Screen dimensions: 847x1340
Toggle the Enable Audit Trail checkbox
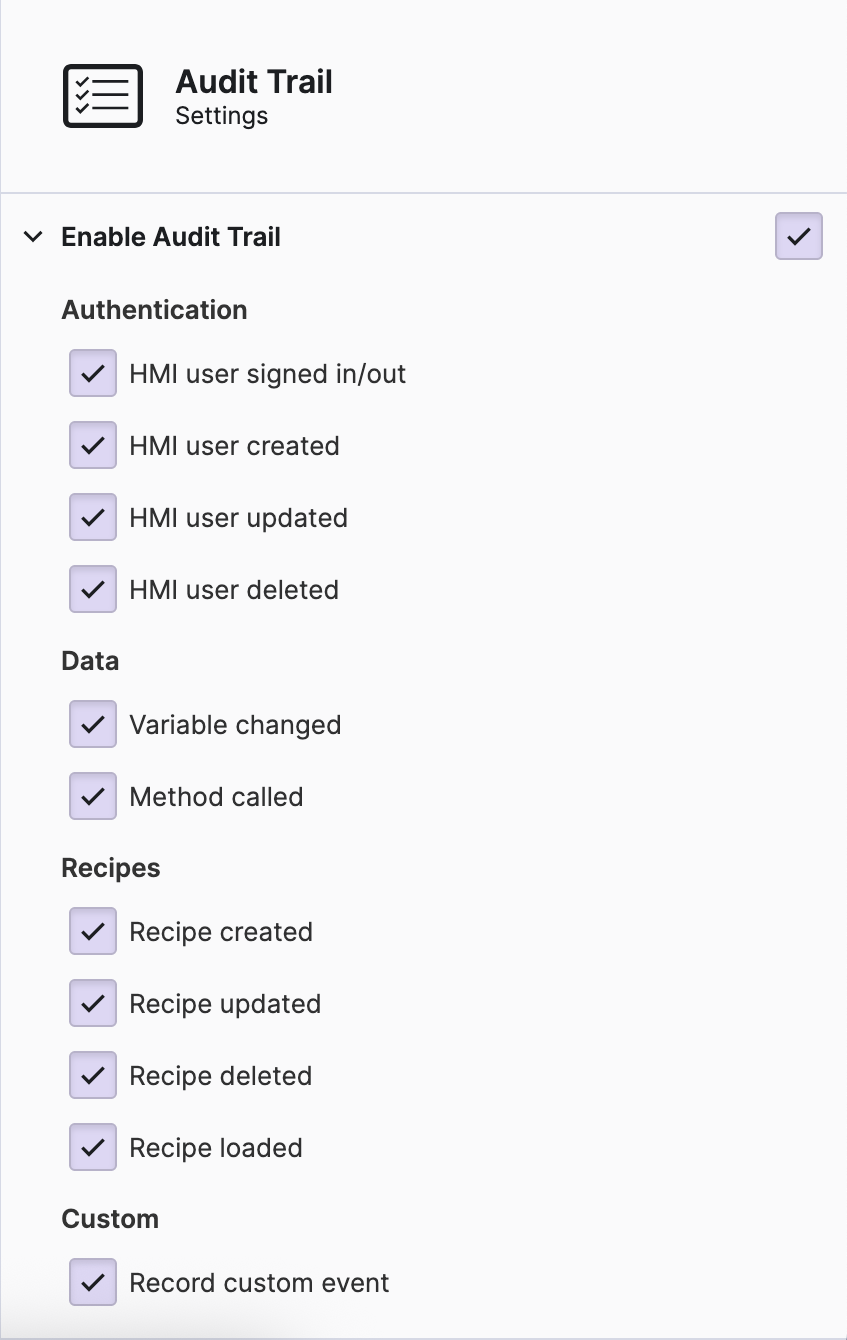(798, 236)
